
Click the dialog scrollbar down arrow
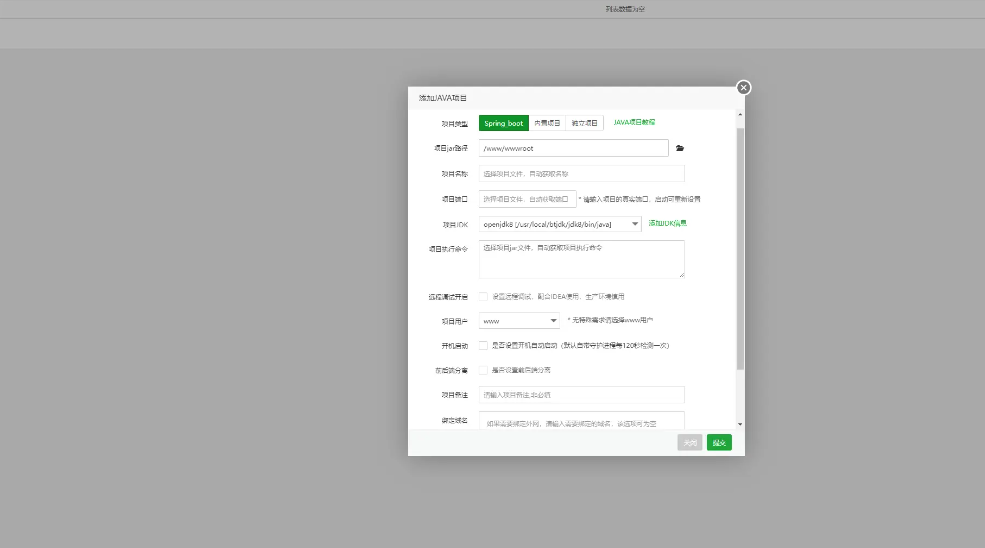coord(740,424)
